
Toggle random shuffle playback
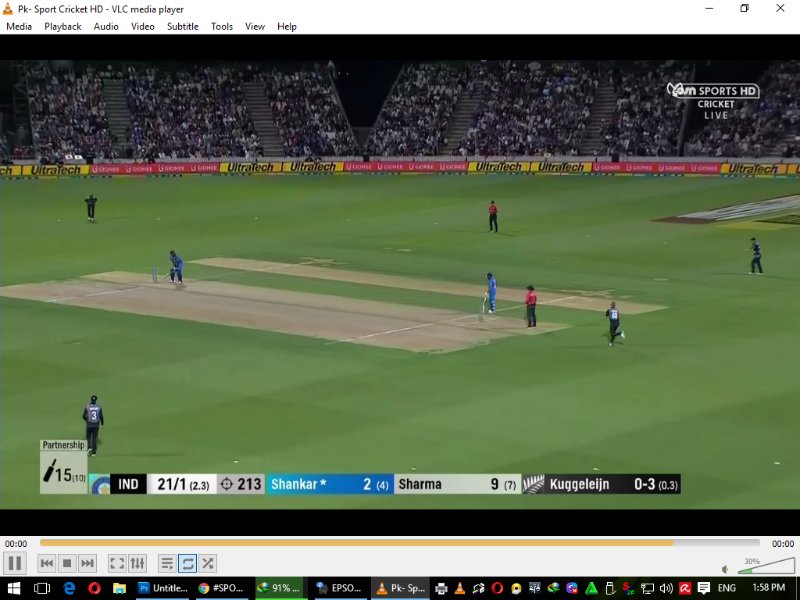pyautogui.click(x=208, y=564)
